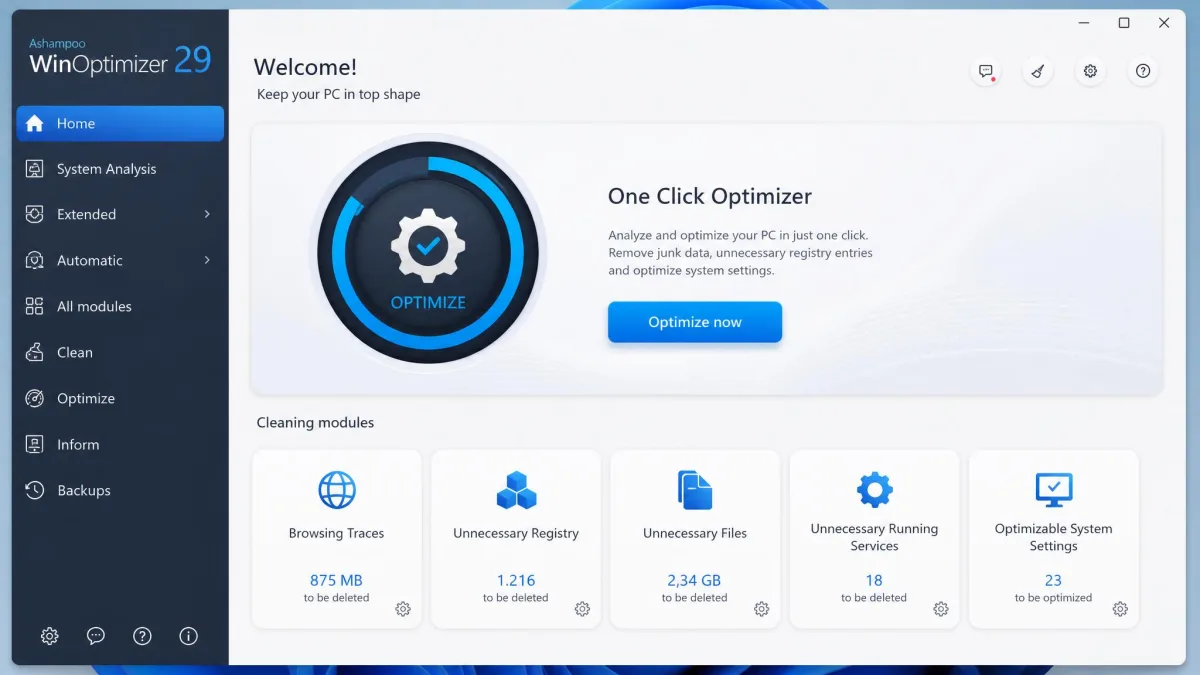Open Optimizable System Settings card gear
The height and width of the screenshot is (675, 1200).
point(1120,609)
